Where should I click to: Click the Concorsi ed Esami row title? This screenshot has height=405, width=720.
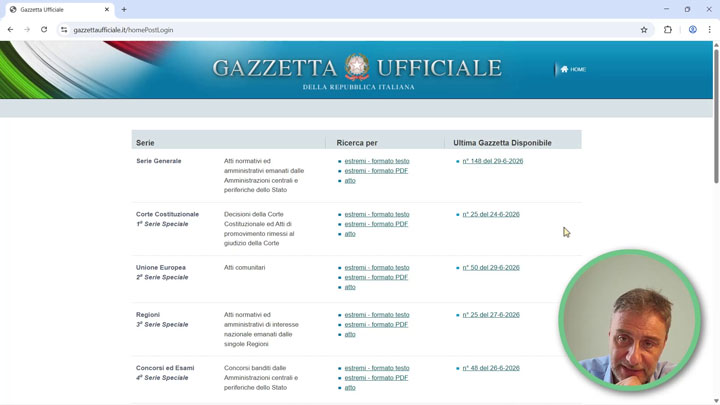click(165, 368)
